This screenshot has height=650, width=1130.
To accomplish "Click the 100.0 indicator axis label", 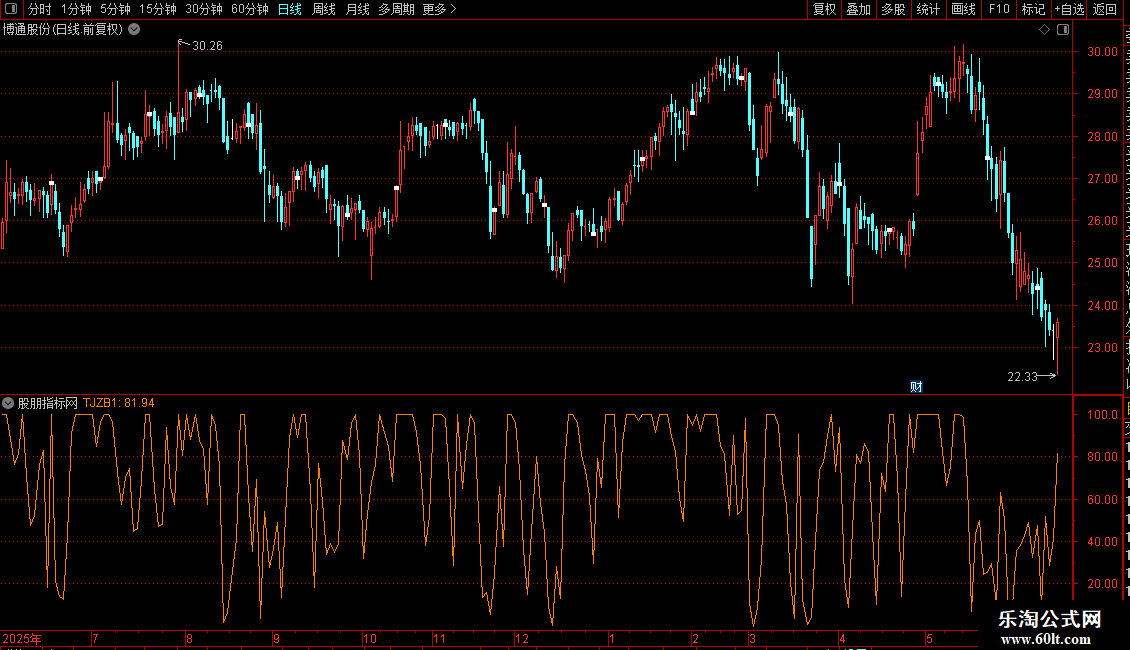I will point(1103,415).
